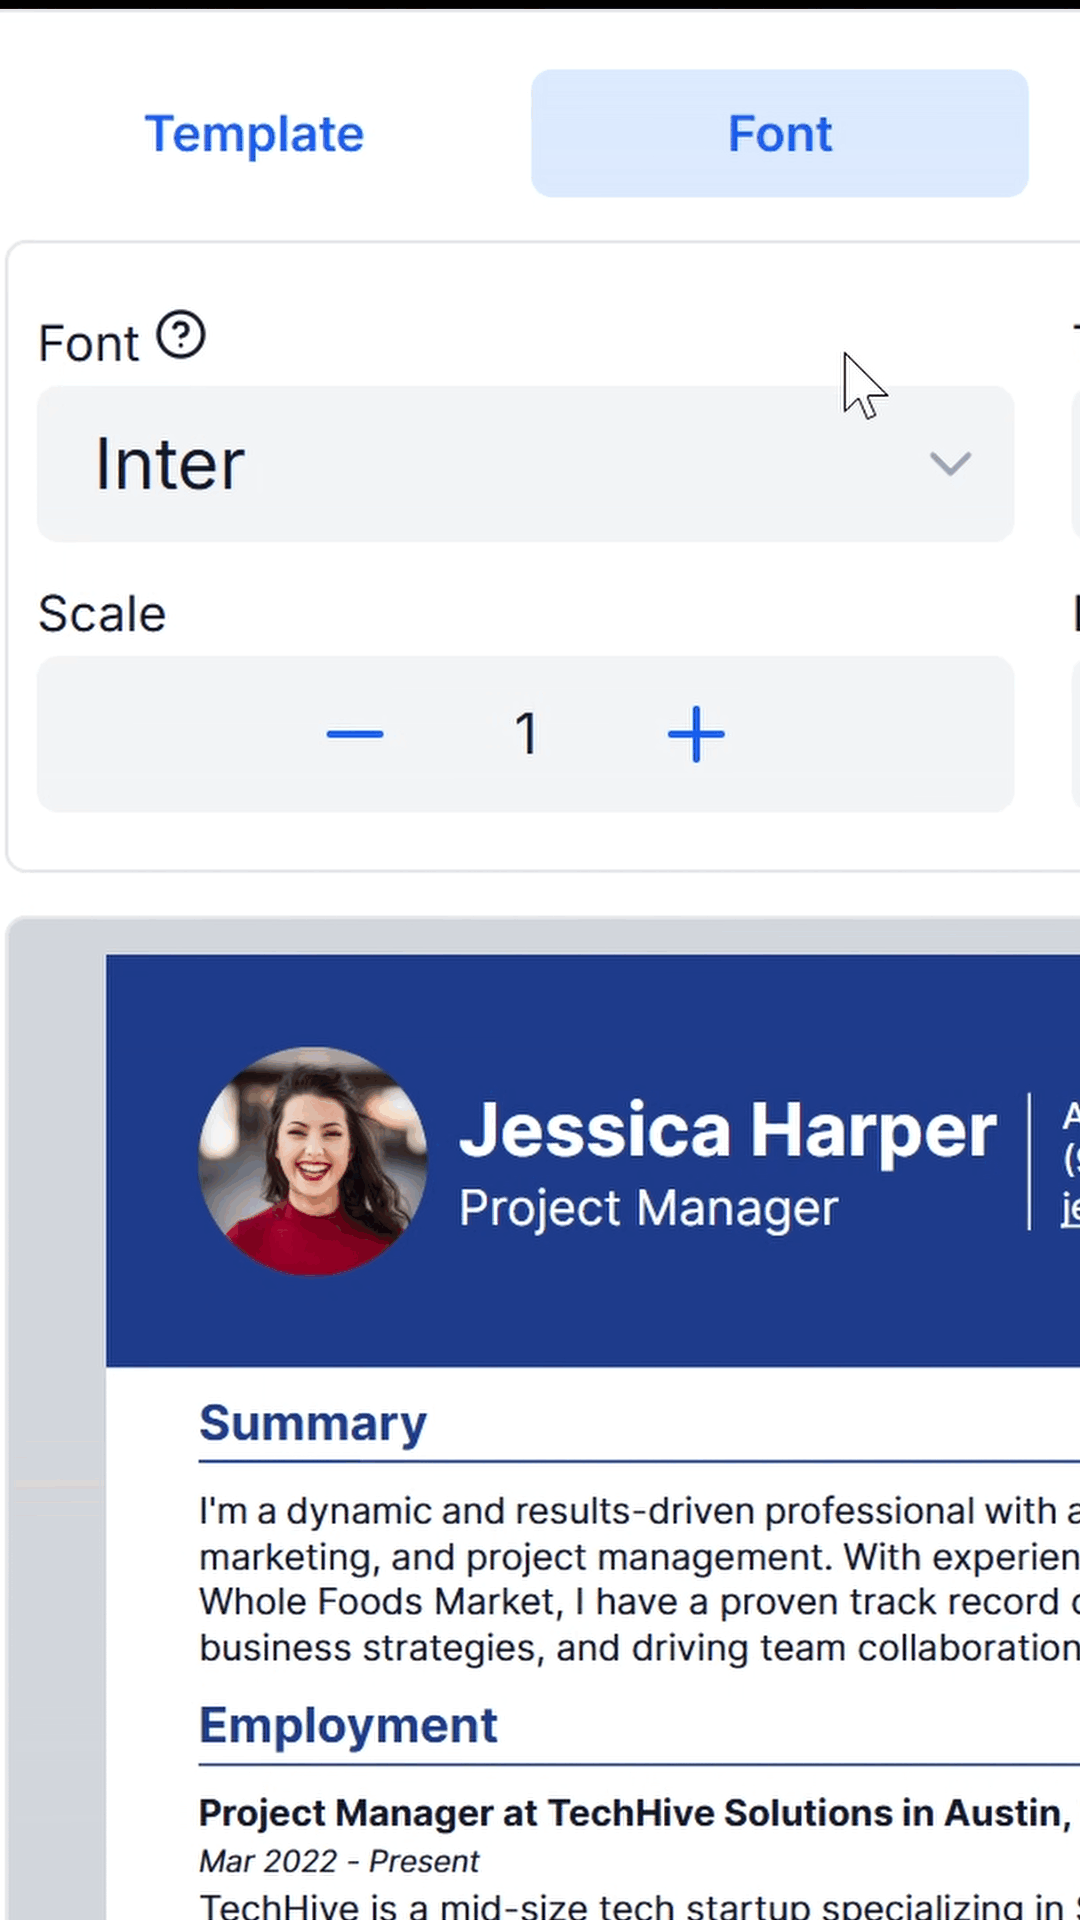Click the Project Manager subtitle in the header
The height and width of the screenshot is (1920, 1080).
(x=648, y=1208)
